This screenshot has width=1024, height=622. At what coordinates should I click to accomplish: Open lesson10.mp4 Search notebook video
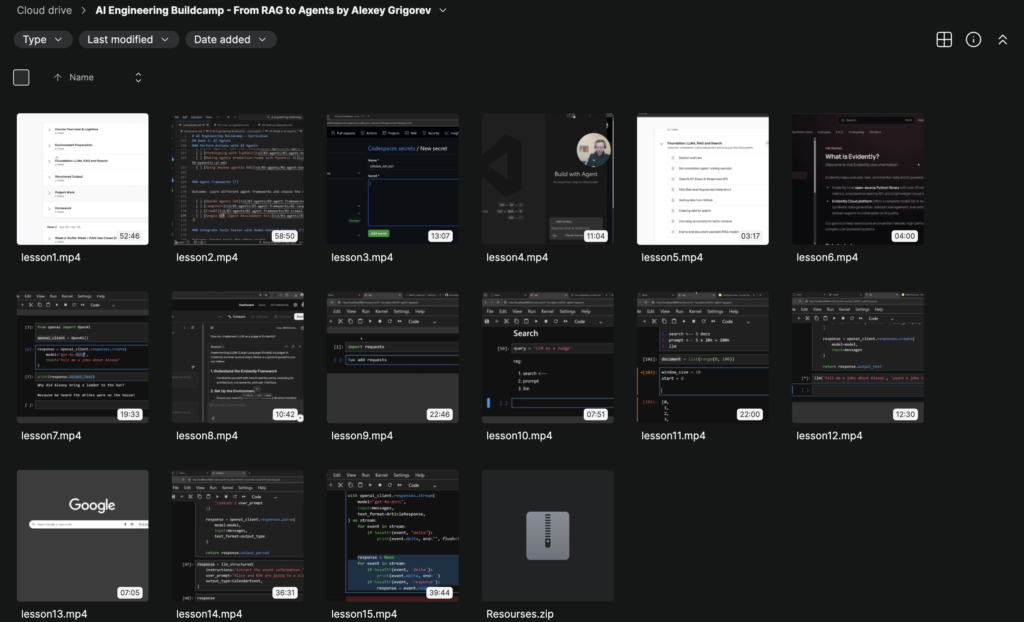click(x=547, y=357)
